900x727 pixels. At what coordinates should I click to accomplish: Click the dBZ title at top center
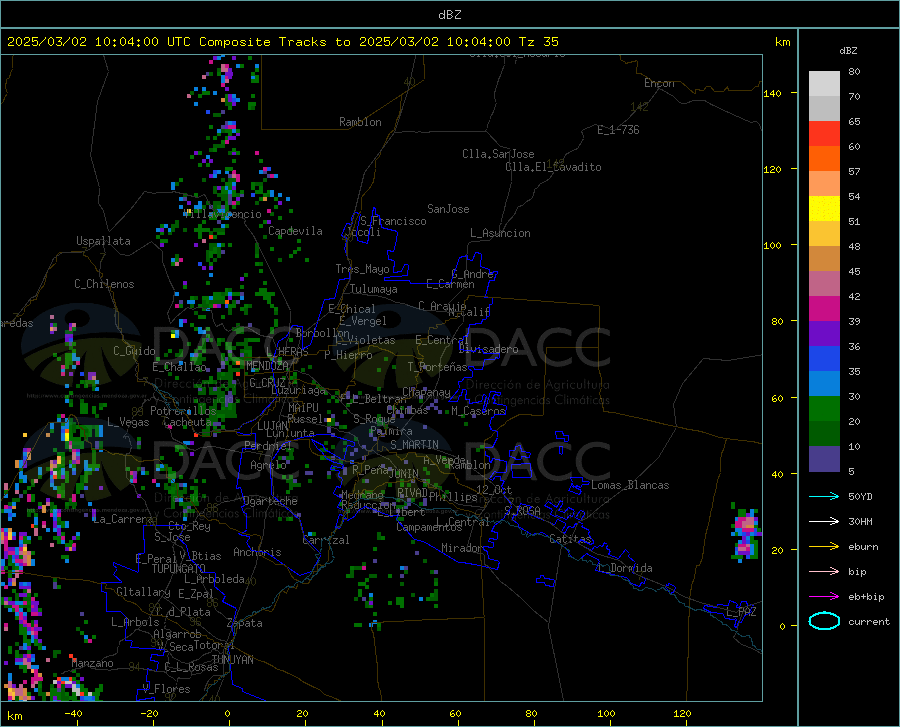coord(449,15)
